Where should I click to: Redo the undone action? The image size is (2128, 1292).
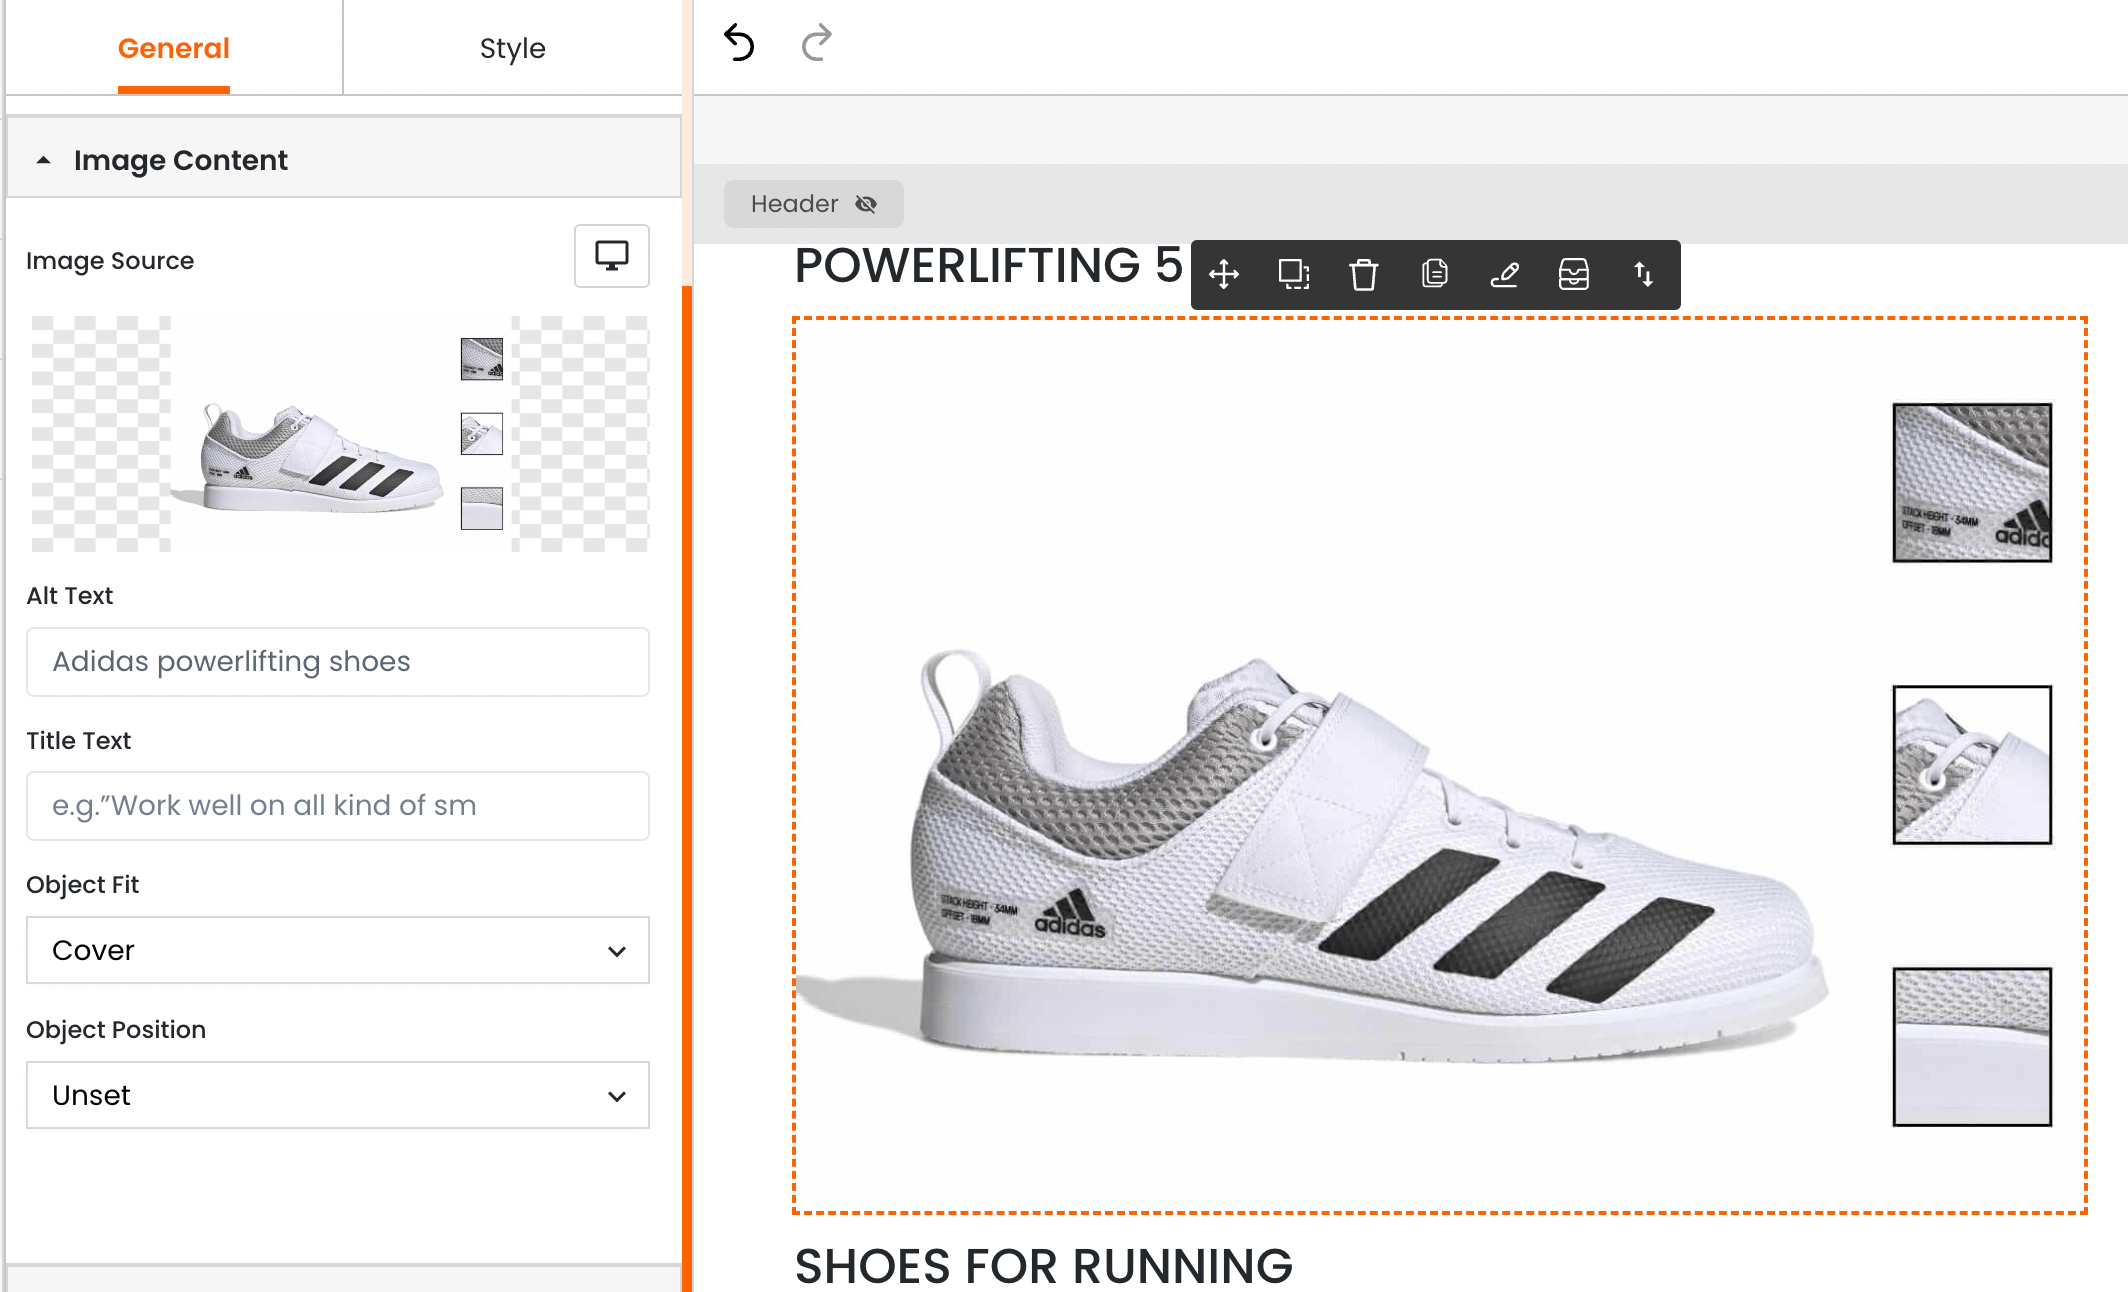click(817, 43)
